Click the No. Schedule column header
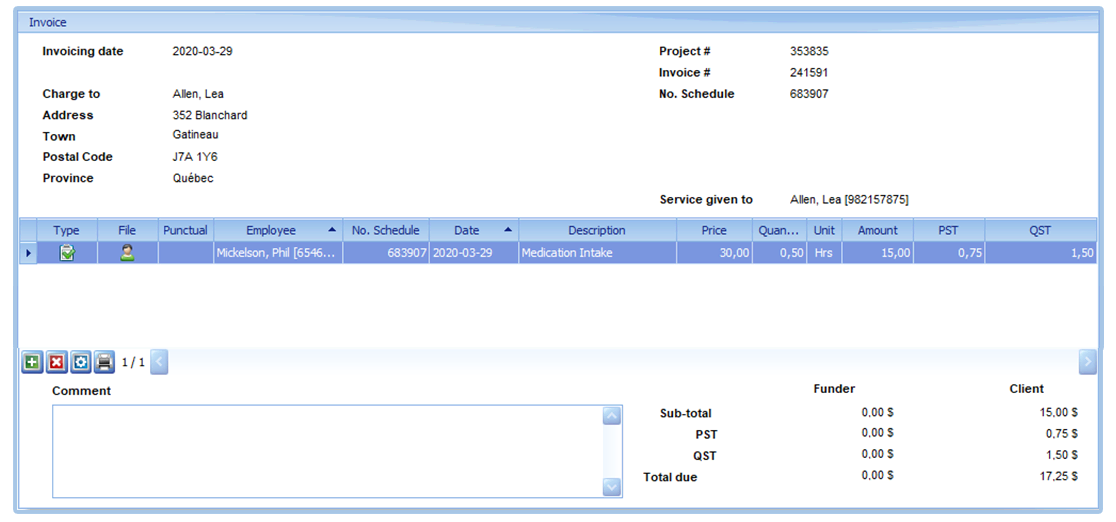1116x522 pixels. (386, 230)
